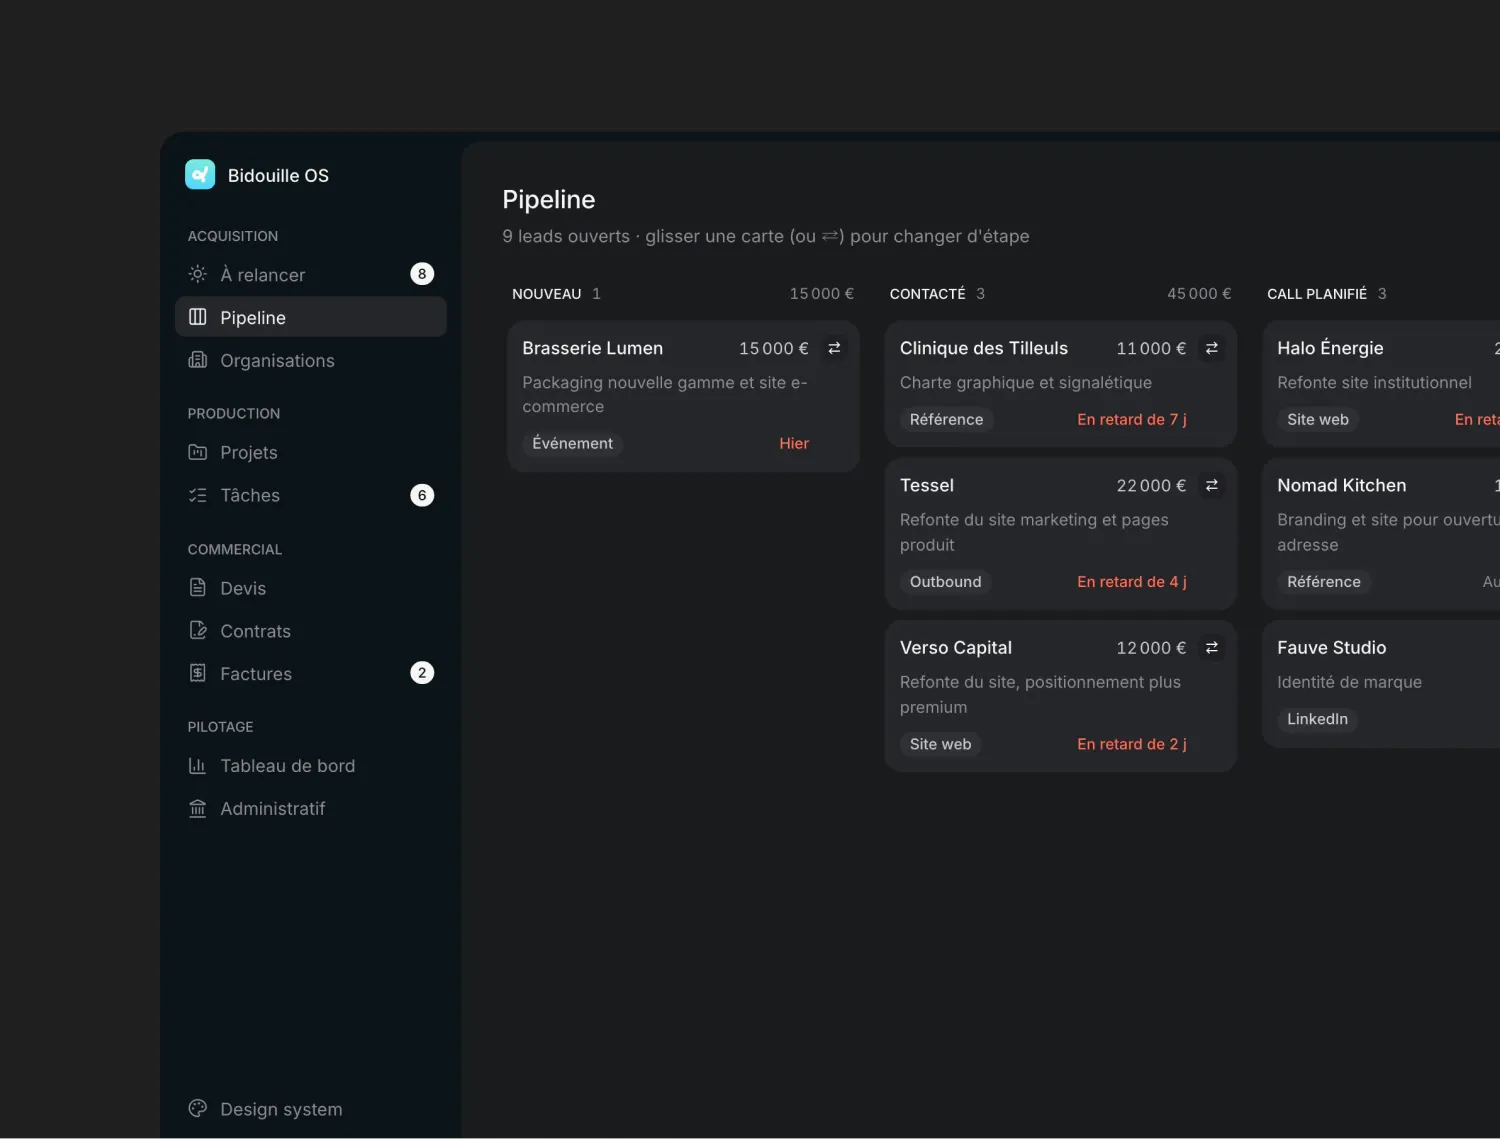Image resolution: width=1500 pixels, height=1139 pixels.
Task: Click the change-stage arrows on Clinique des Tilleuls
Action: click(x=1211, y=348)
